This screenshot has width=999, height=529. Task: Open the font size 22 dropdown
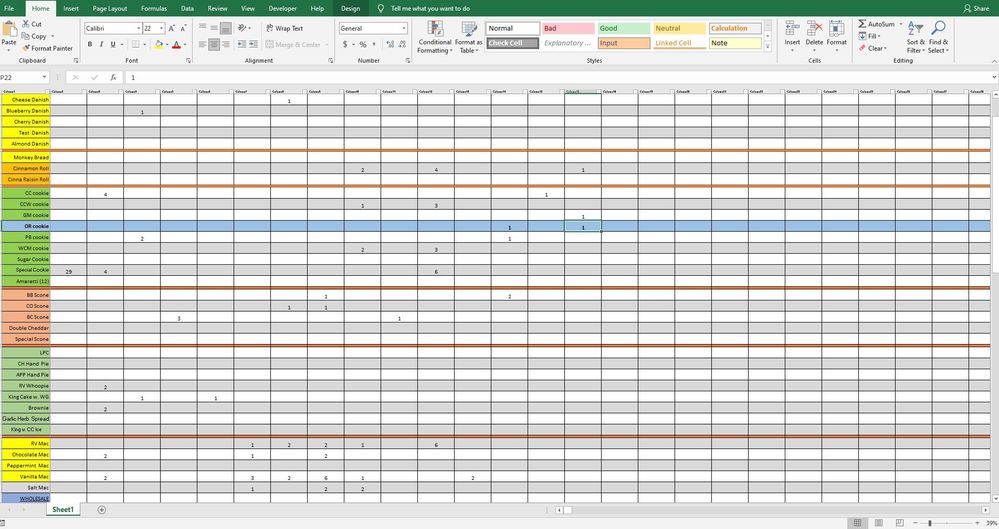(x=161, y=28)
